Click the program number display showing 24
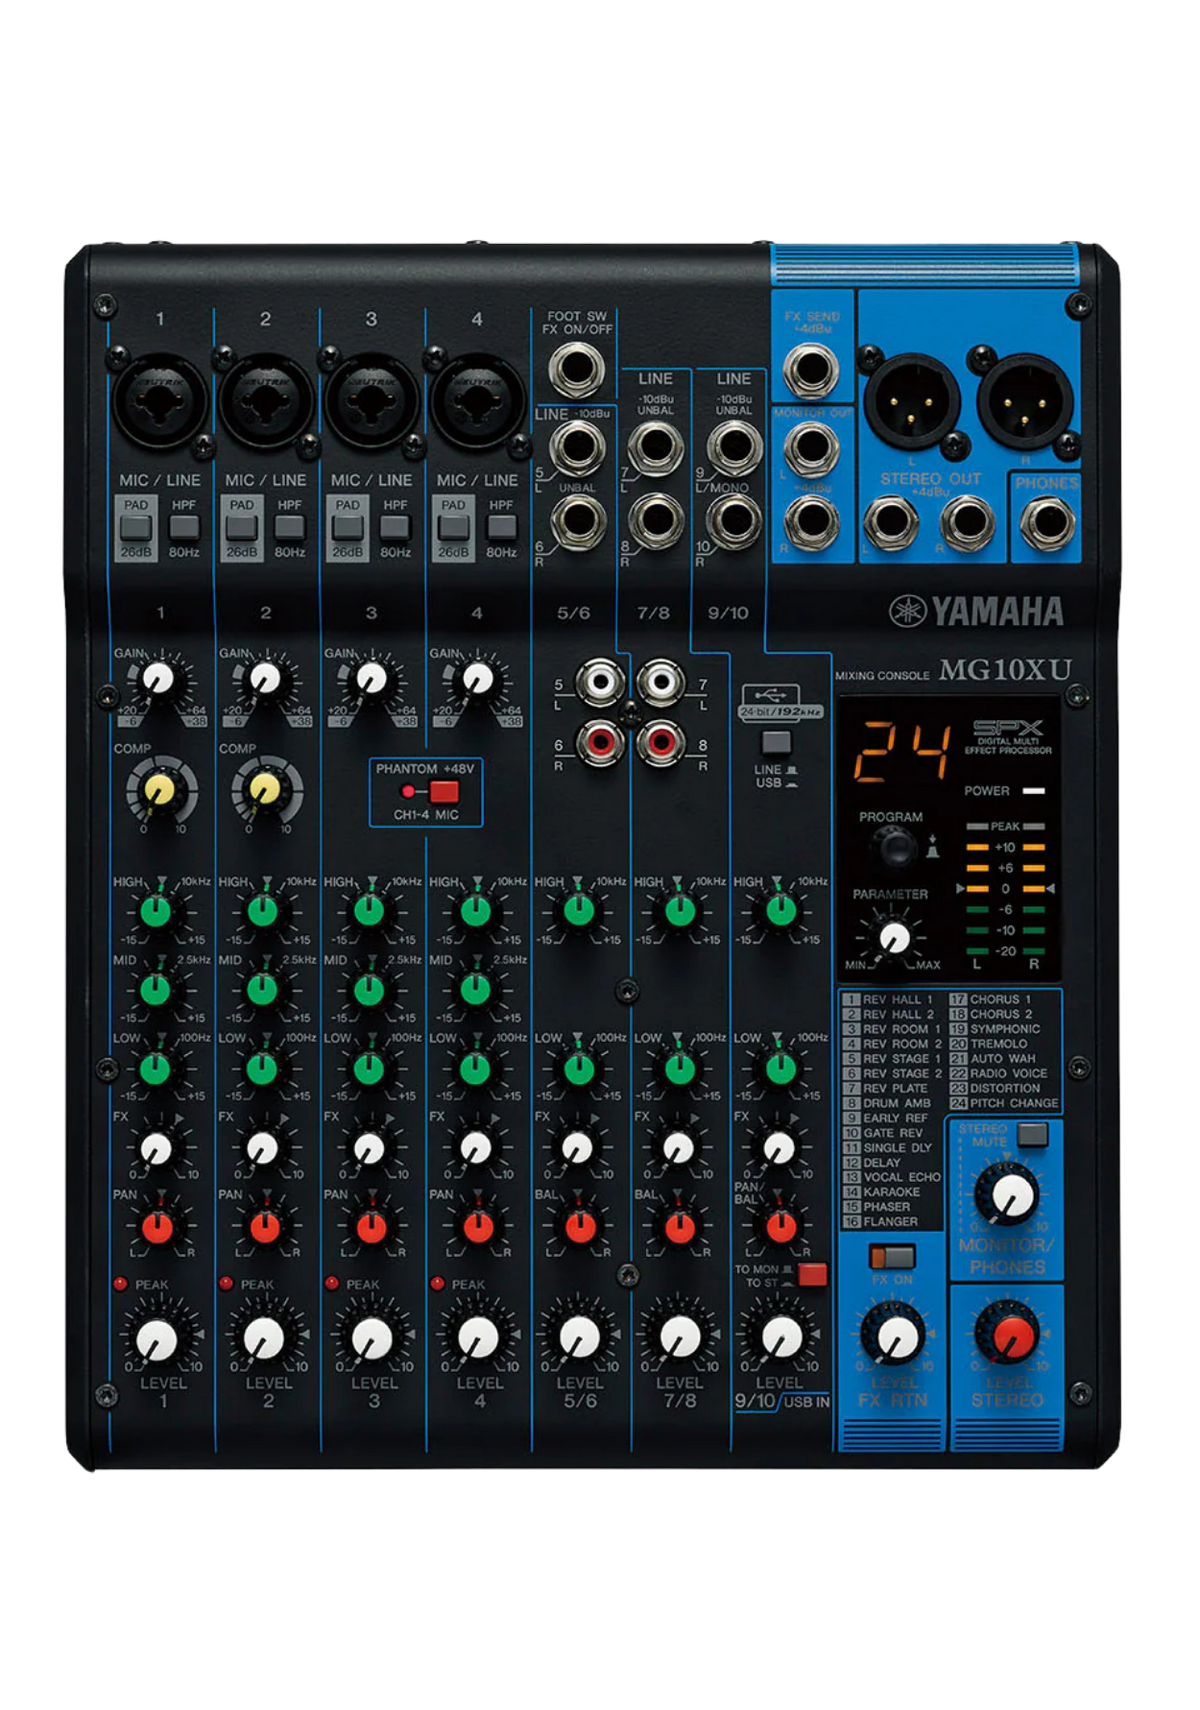 902,751
